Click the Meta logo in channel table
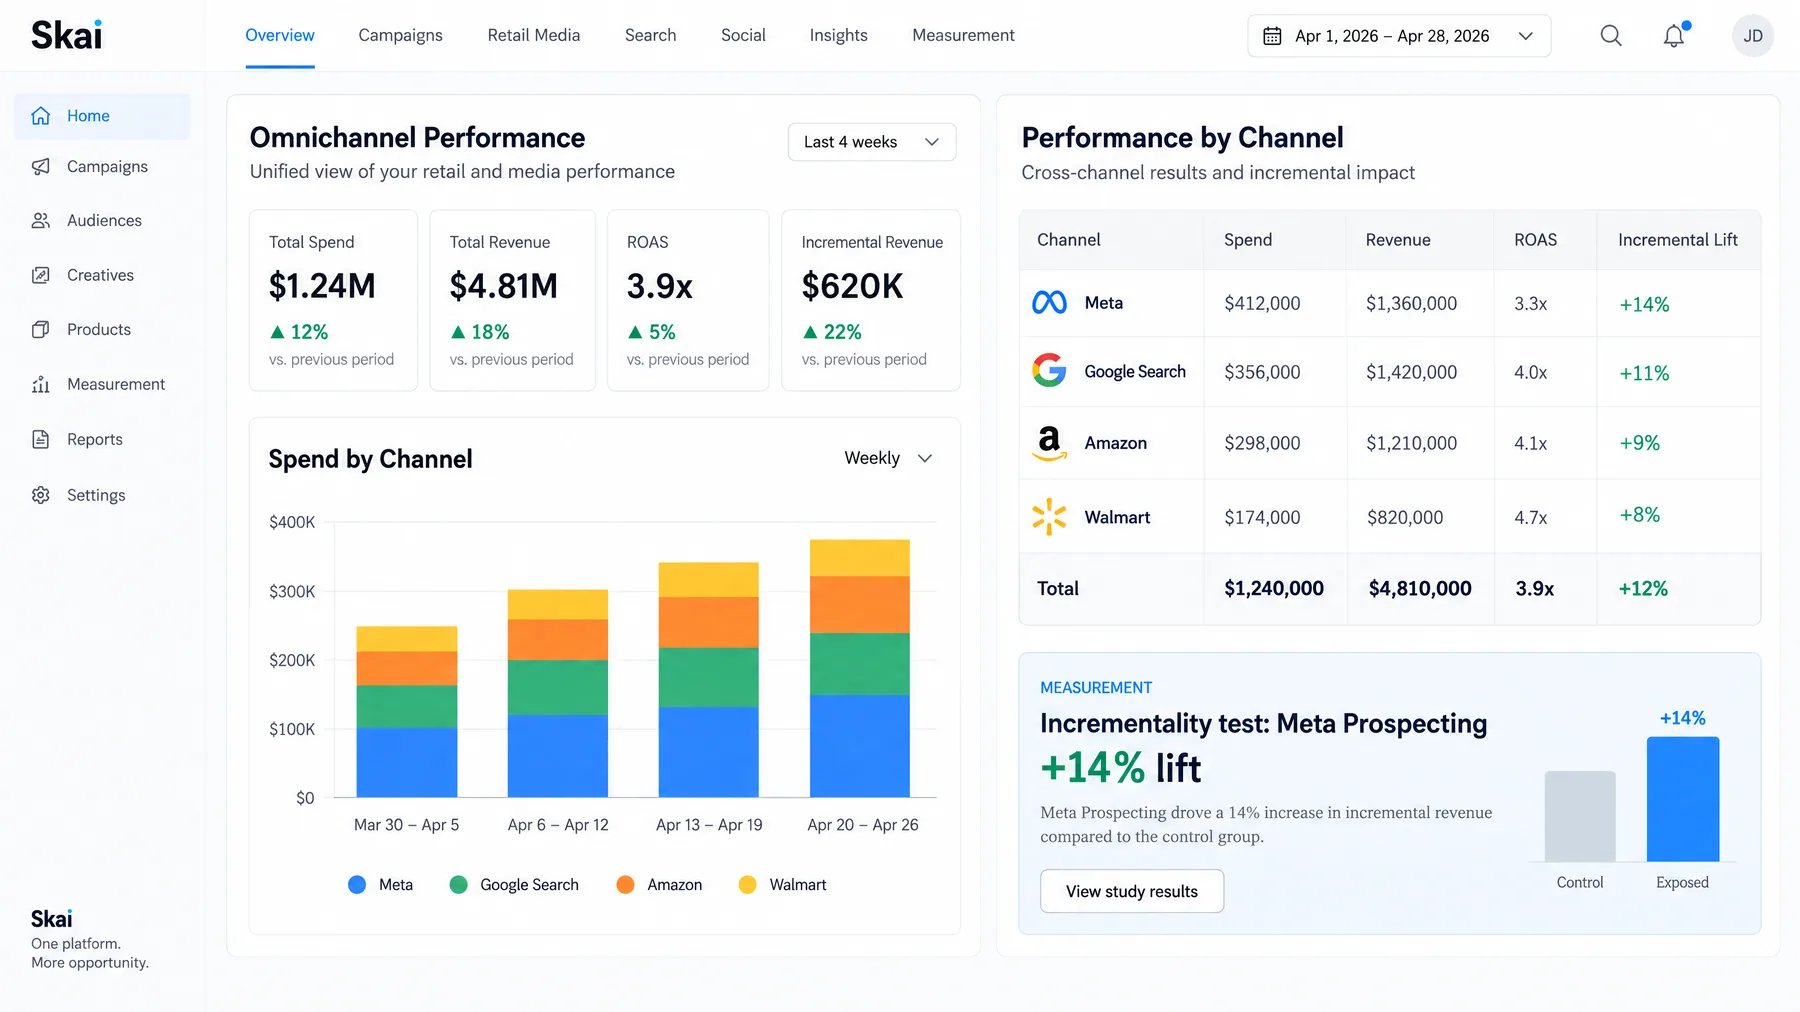Image resolution: width=1800 pixels, height=1012 pixels. [1049, 302]
